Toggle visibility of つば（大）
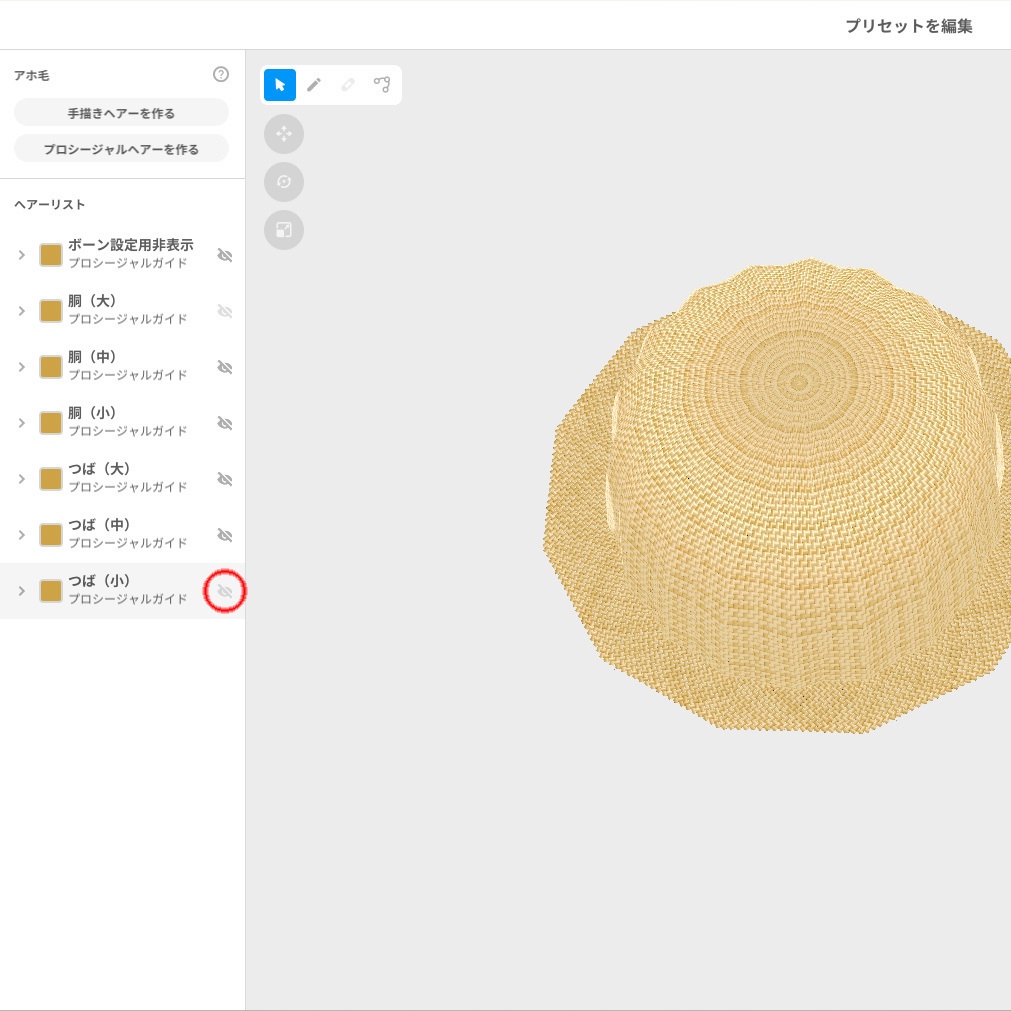The width and height of the screenshot is (1011, 1011). click(x=224, y=480)
